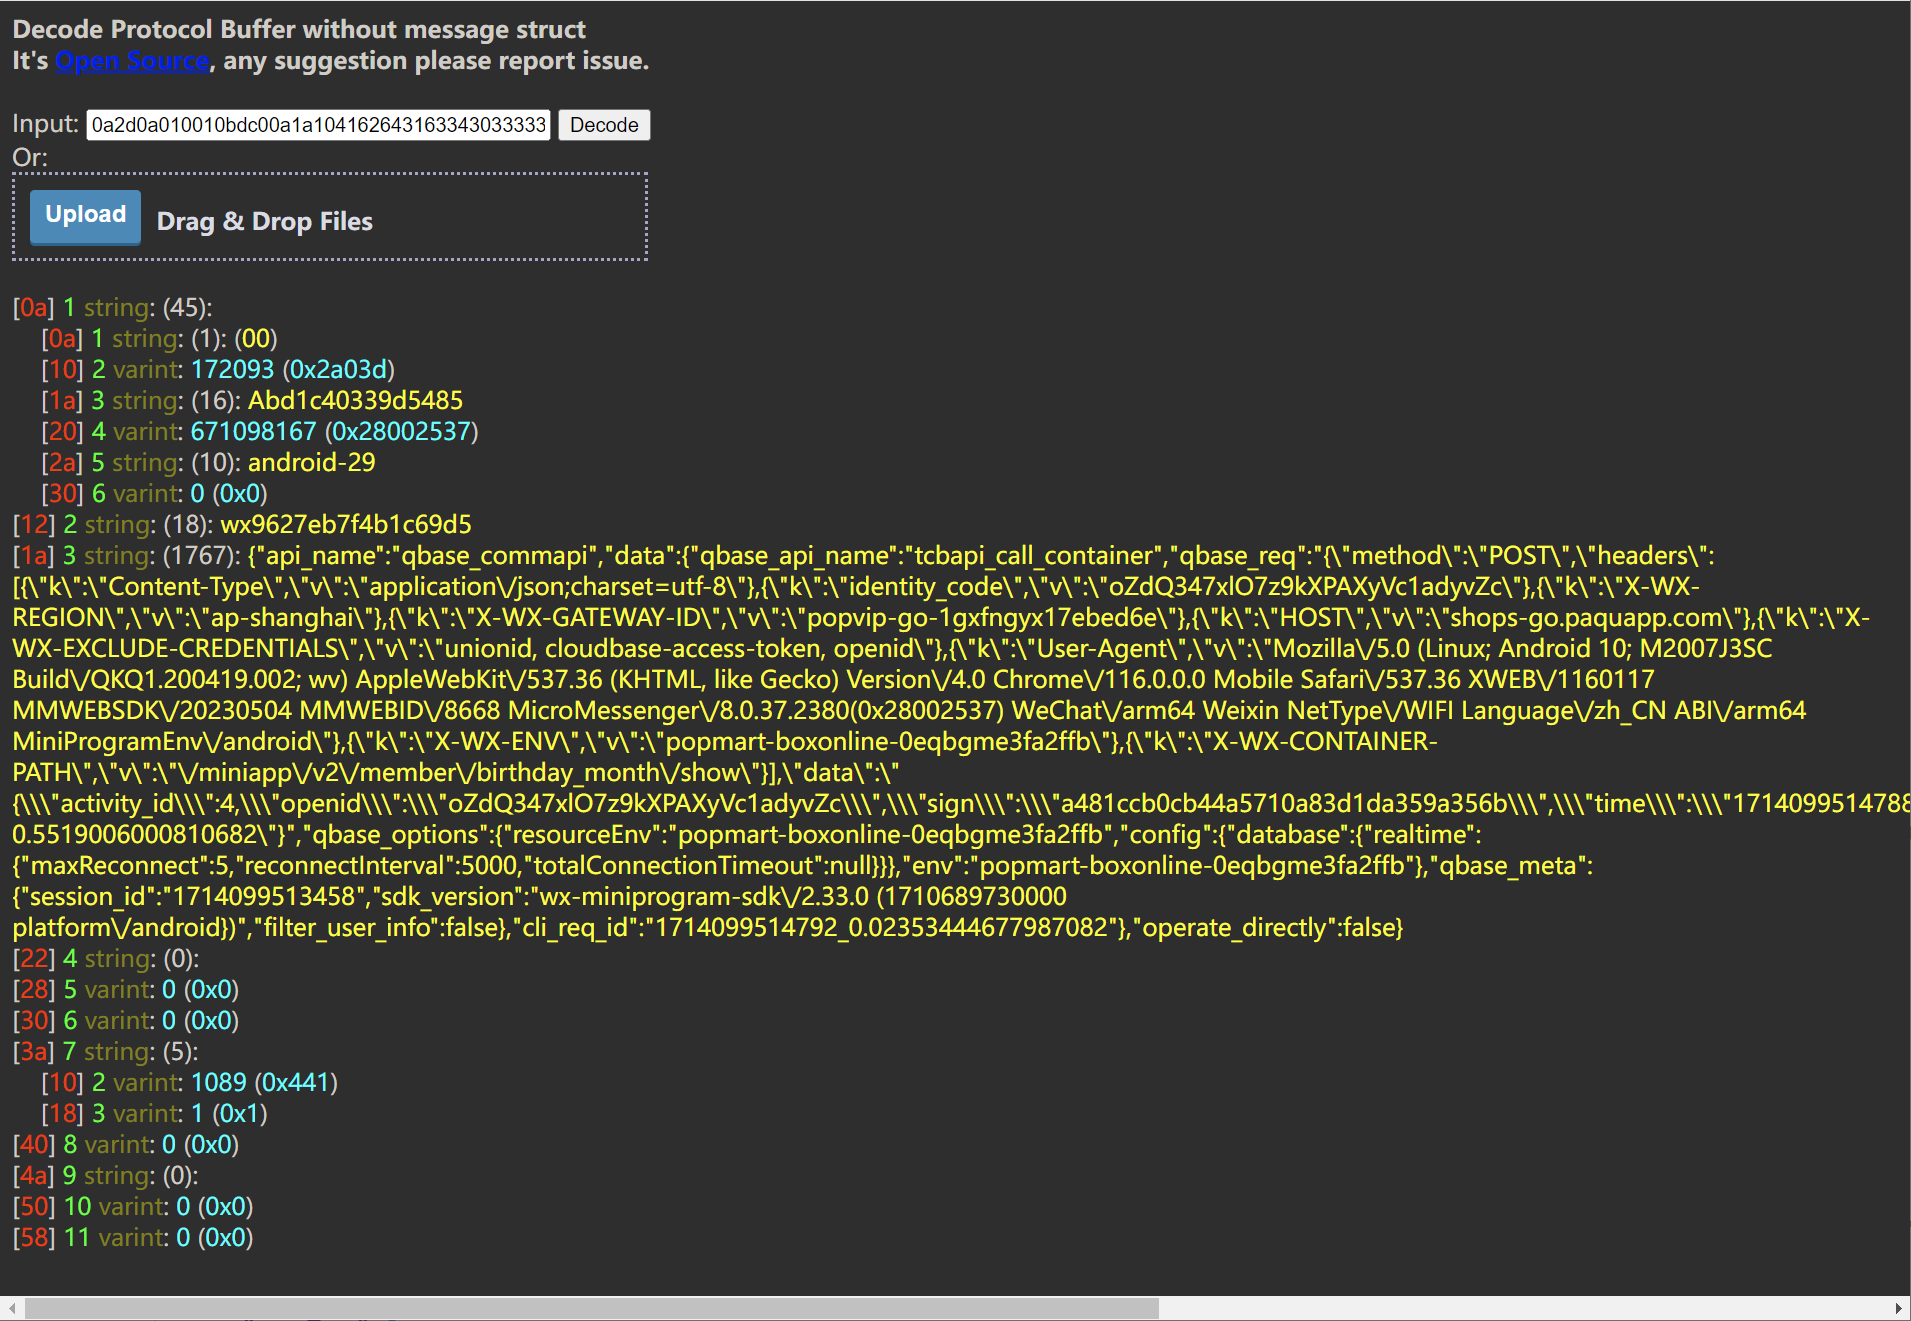
Task: Click the blue Upload button
Action: pyautogui.click(x=85, y=216)
